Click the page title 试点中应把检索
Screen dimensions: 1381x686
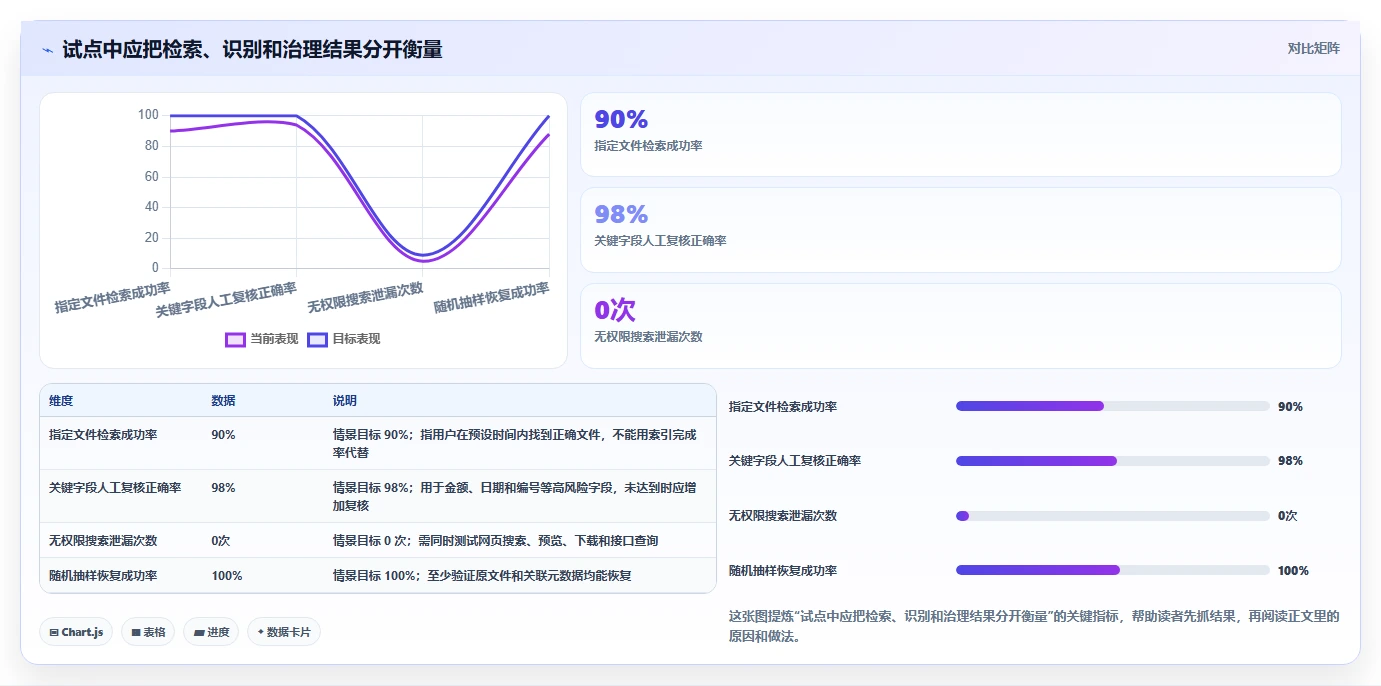point(252,49)
